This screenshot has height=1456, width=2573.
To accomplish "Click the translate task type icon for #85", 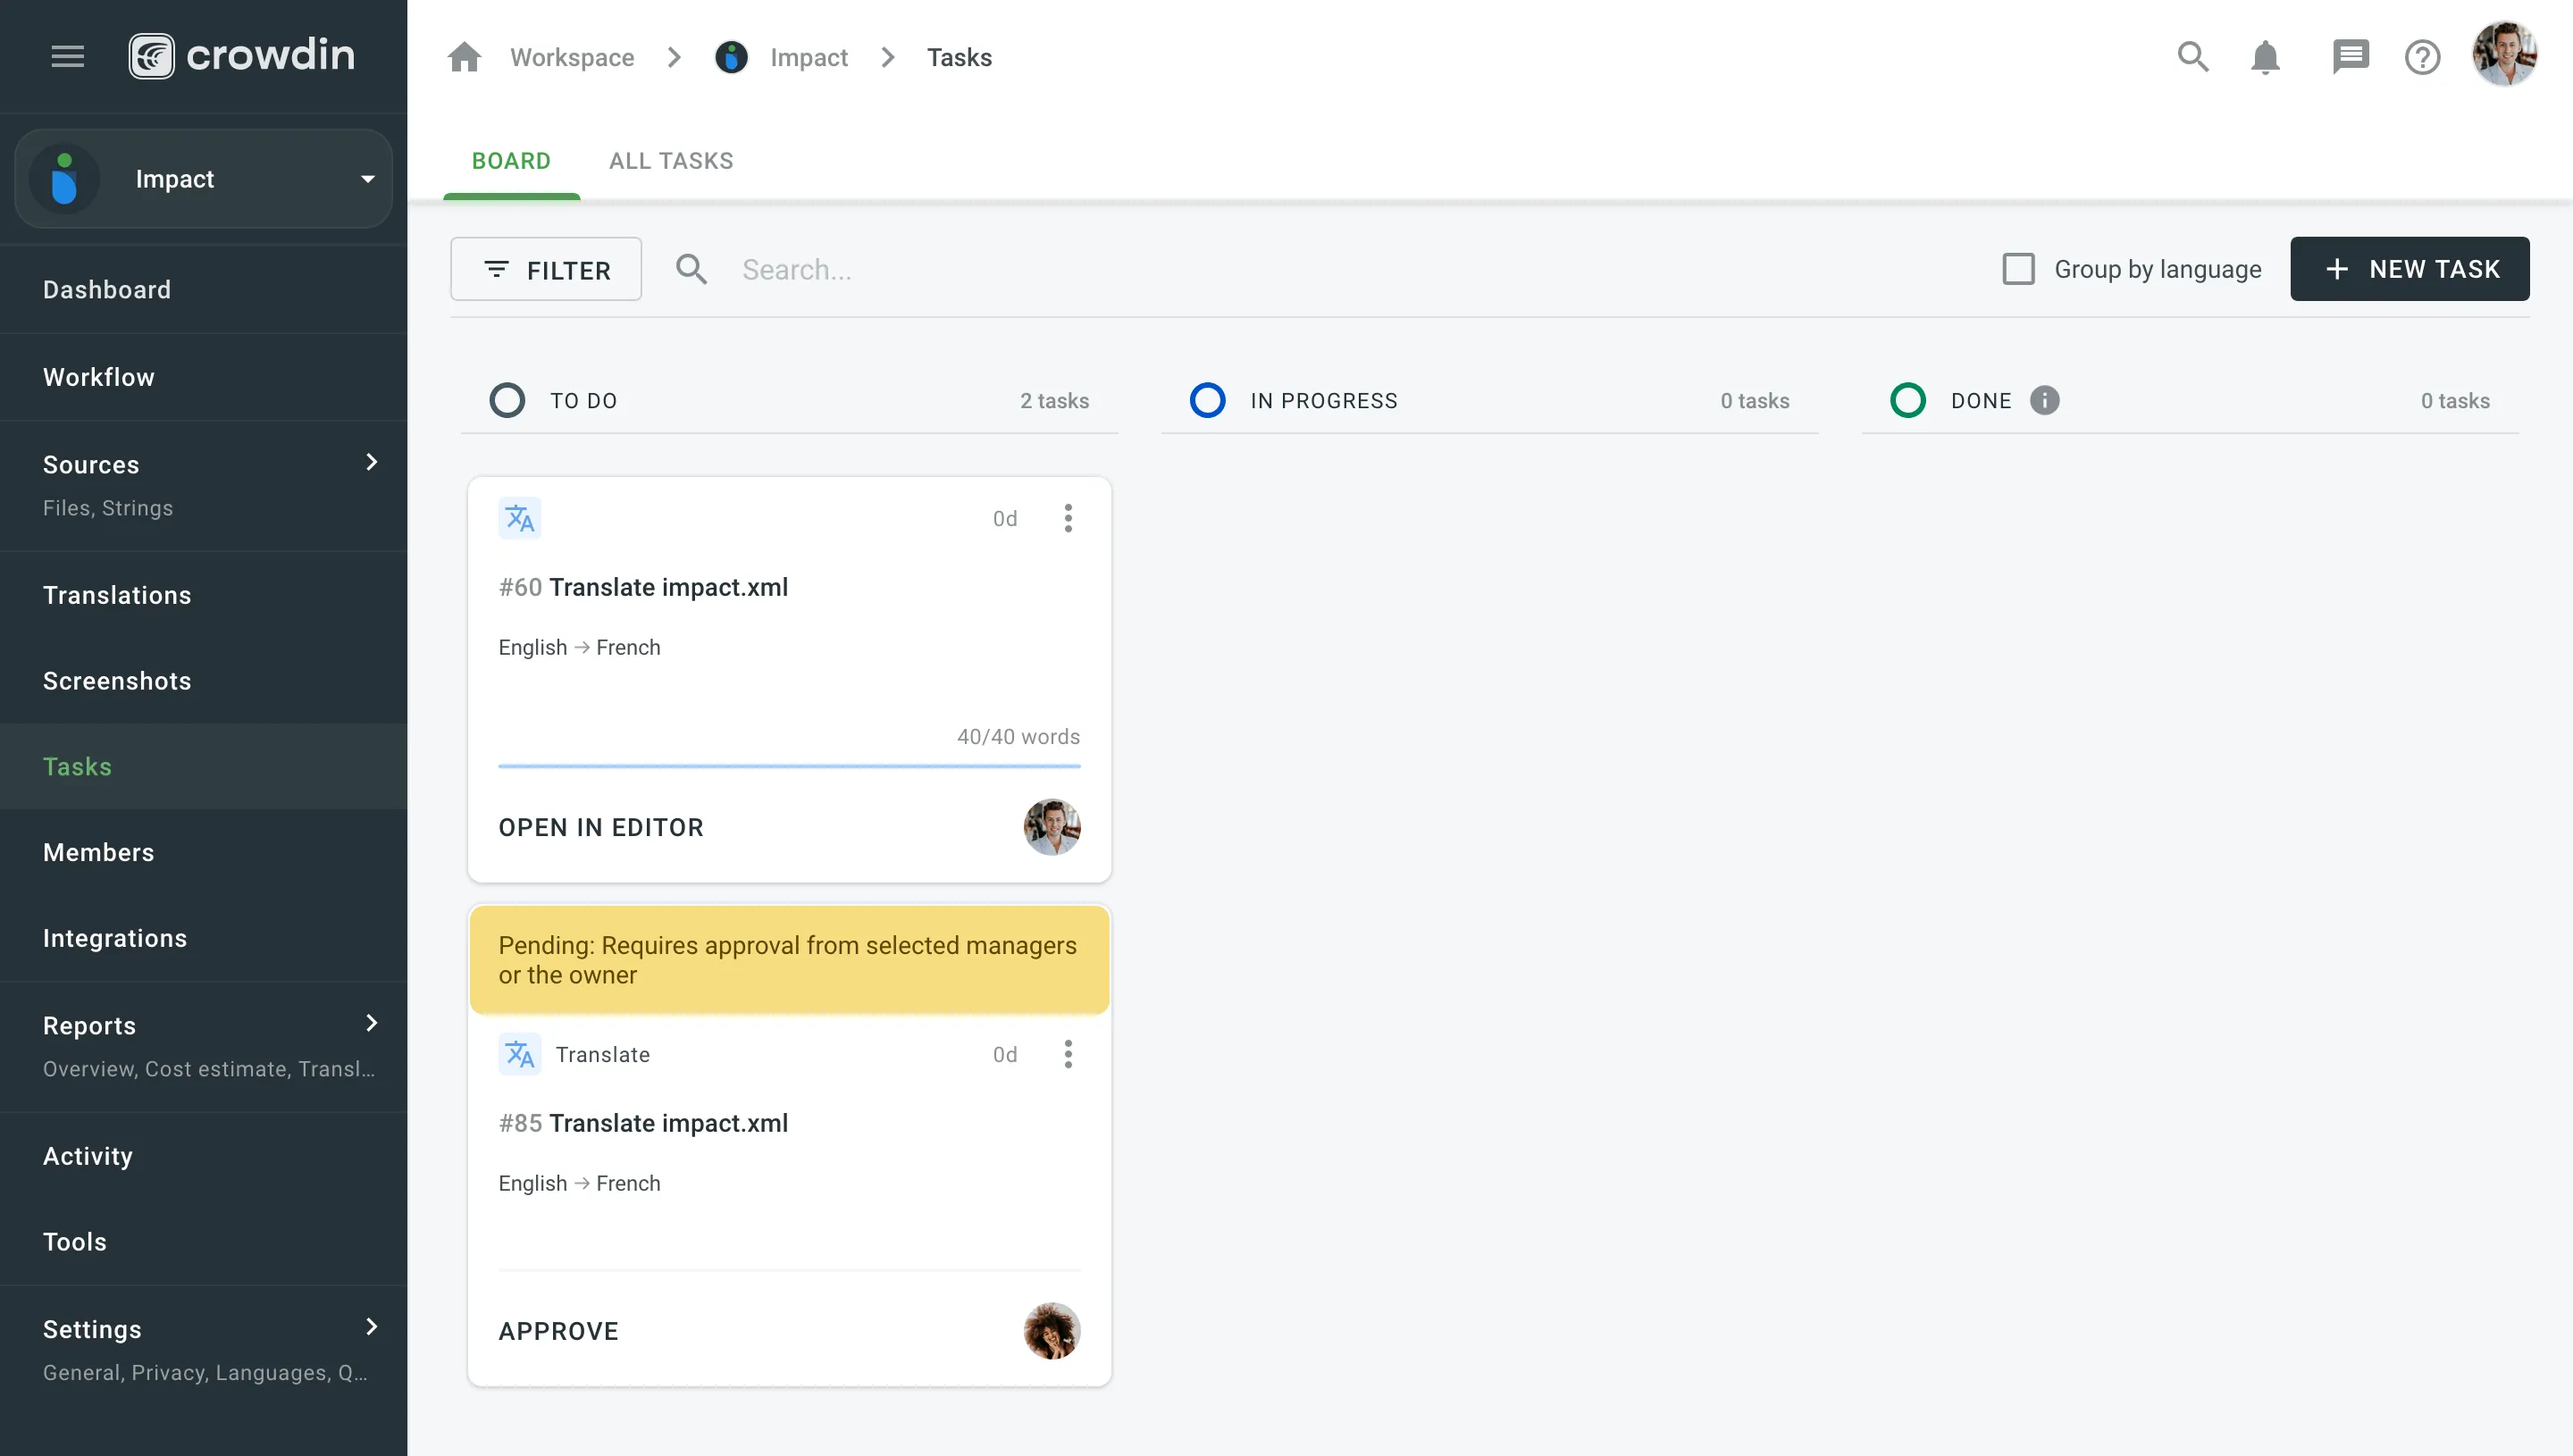I will coord(520,1055).
